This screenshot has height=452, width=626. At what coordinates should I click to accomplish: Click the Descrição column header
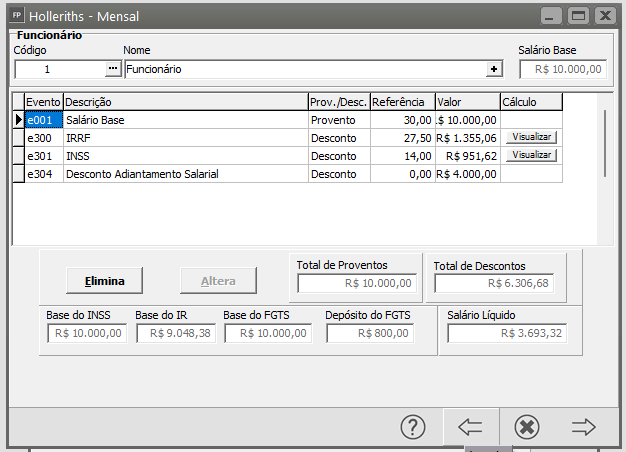(185, 102)
